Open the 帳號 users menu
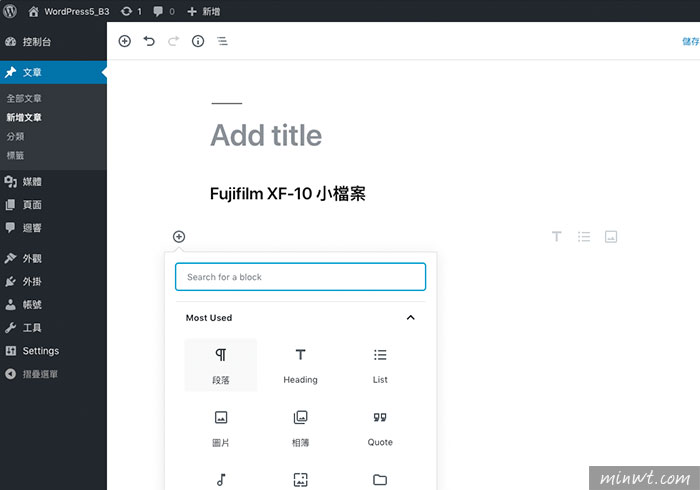Viewport: 700px width, 490px height. [53, 305]
